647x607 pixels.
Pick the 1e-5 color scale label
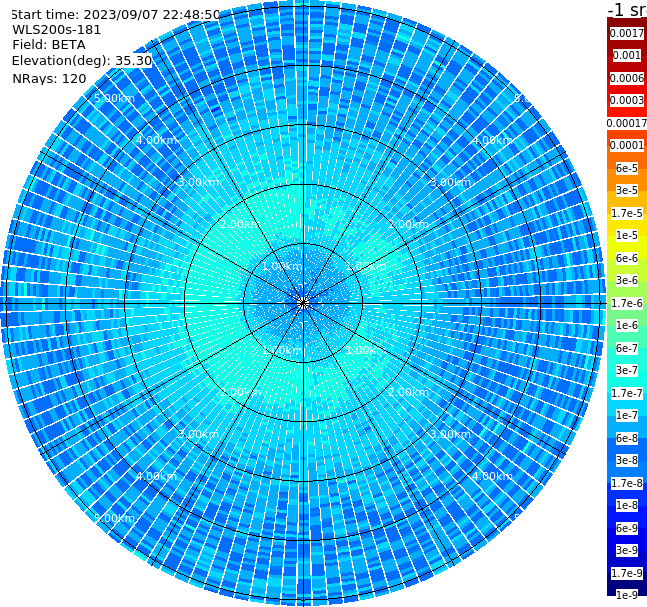(627, 235)
